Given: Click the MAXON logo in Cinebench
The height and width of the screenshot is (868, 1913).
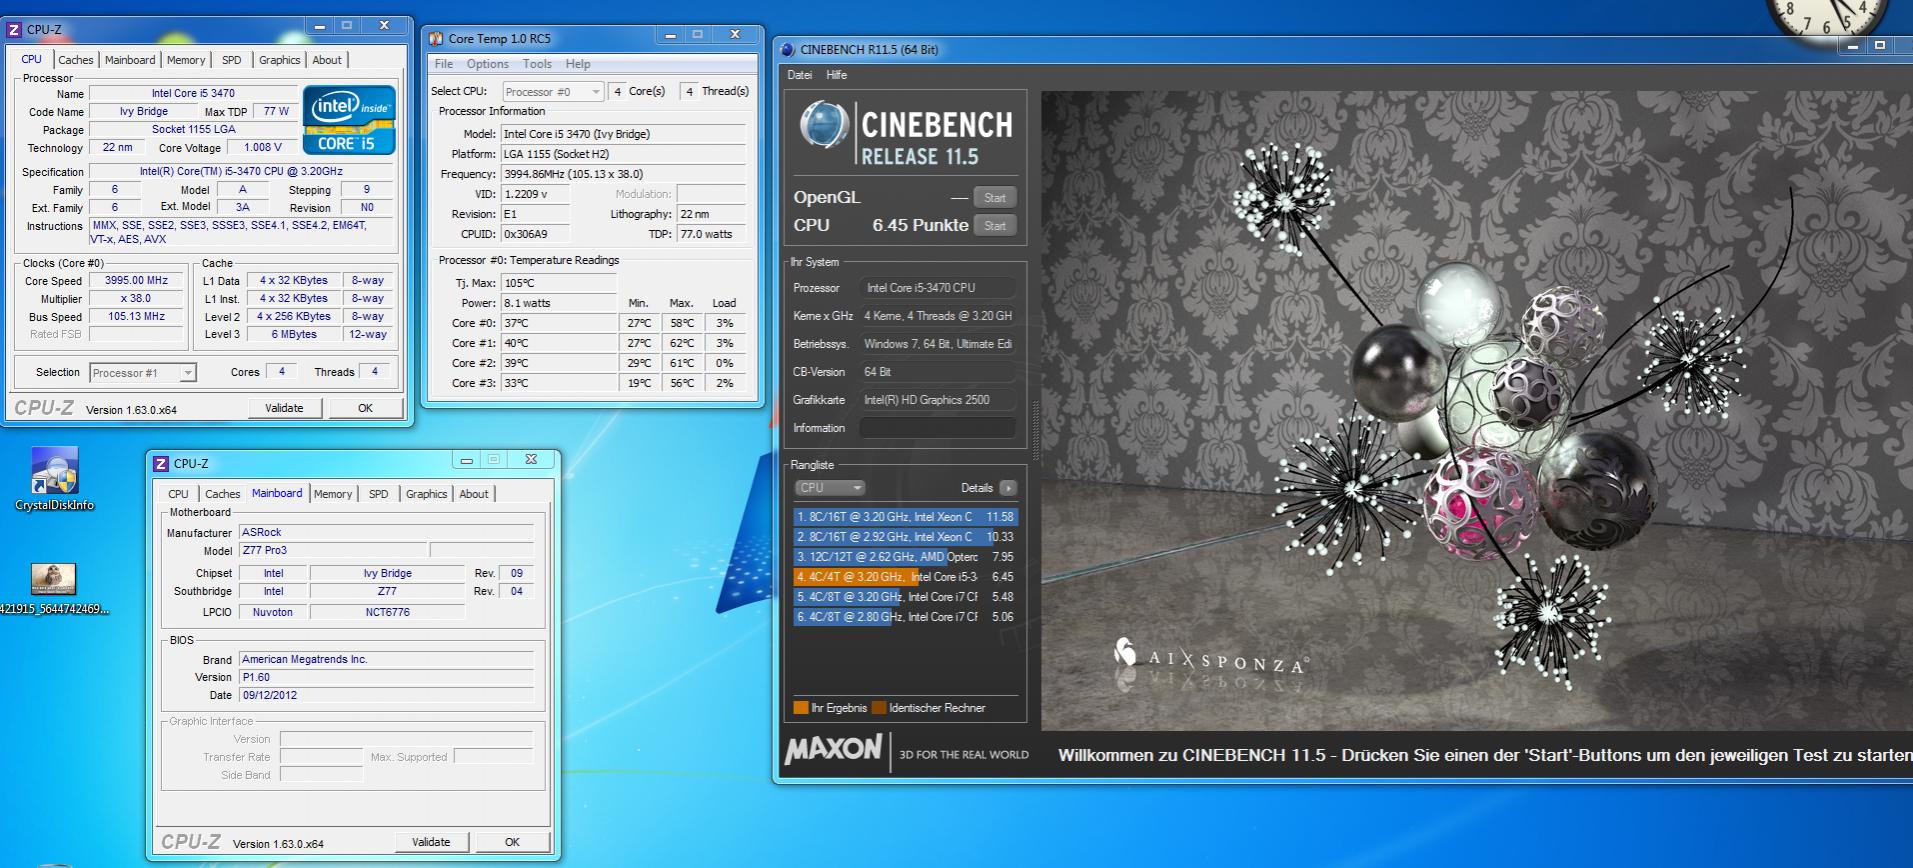Looking at the screenshot, I should point(833,750).
